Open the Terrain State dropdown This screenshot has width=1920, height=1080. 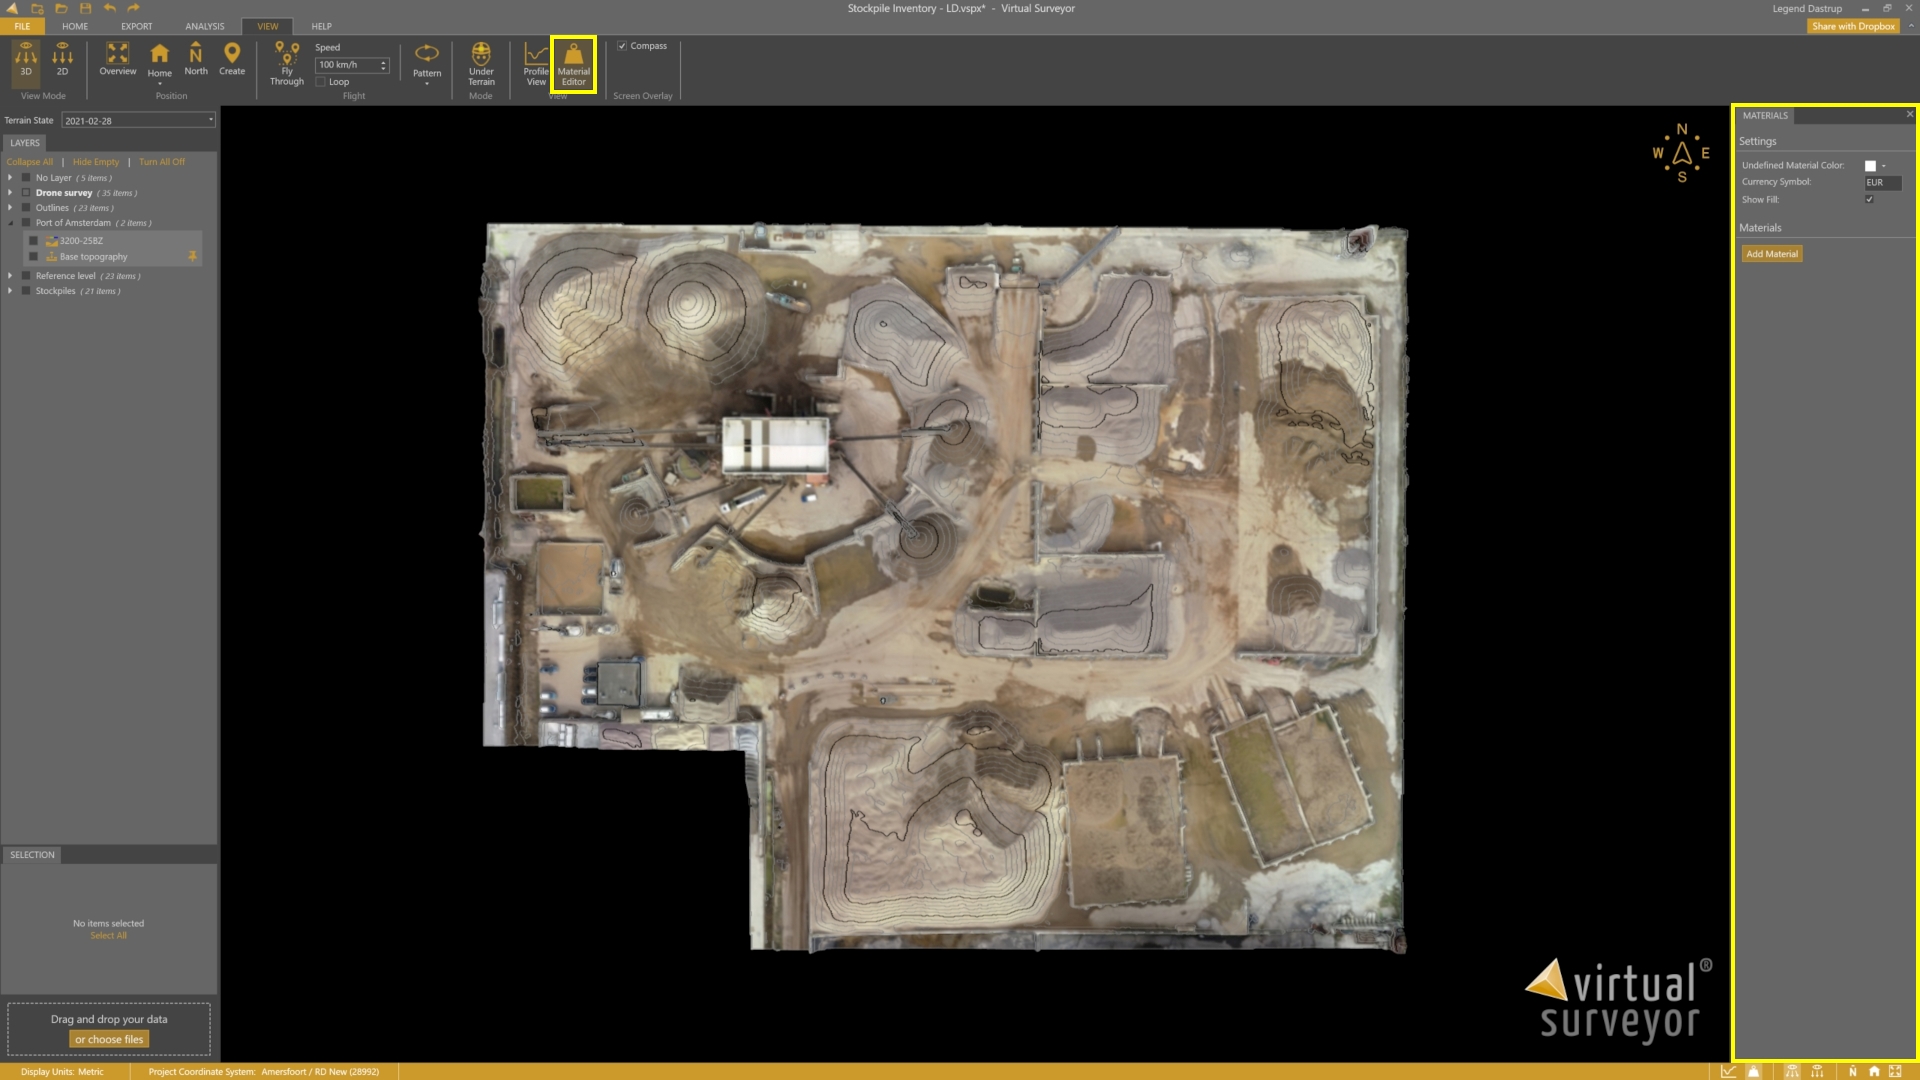(210, 120)
